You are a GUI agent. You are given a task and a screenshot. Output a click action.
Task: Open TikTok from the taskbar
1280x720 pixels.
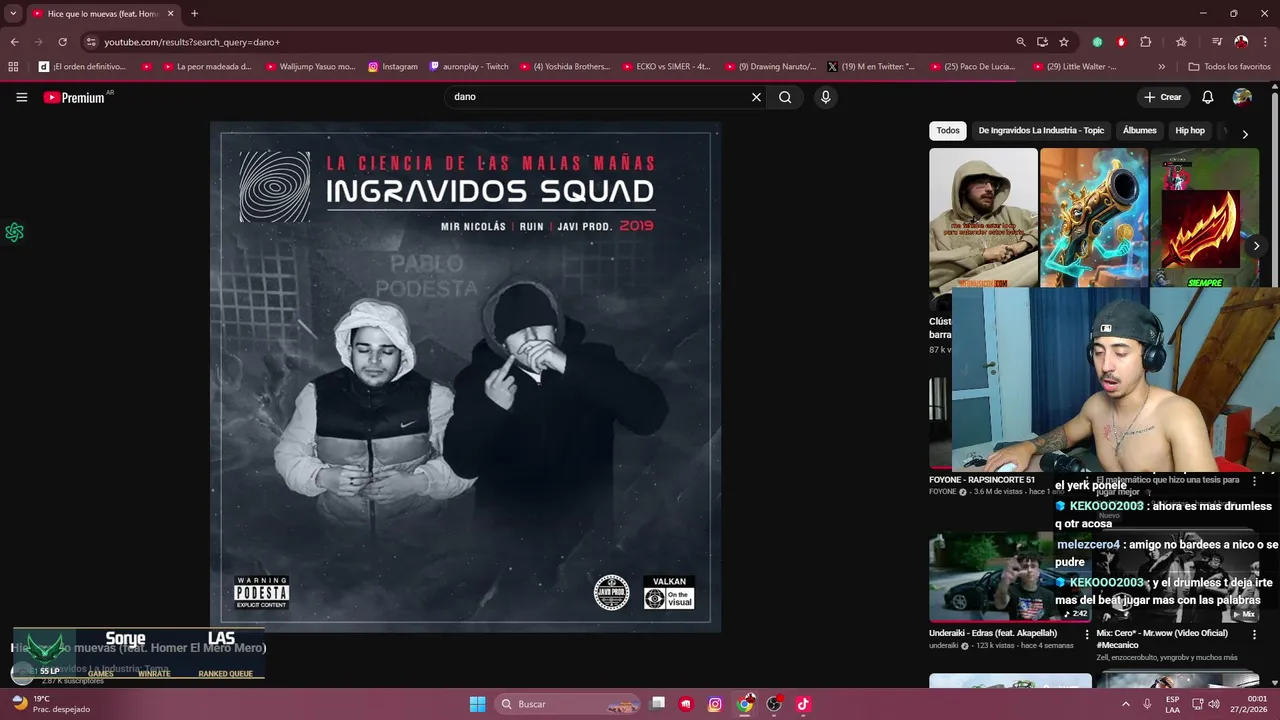tap(803, 704)
